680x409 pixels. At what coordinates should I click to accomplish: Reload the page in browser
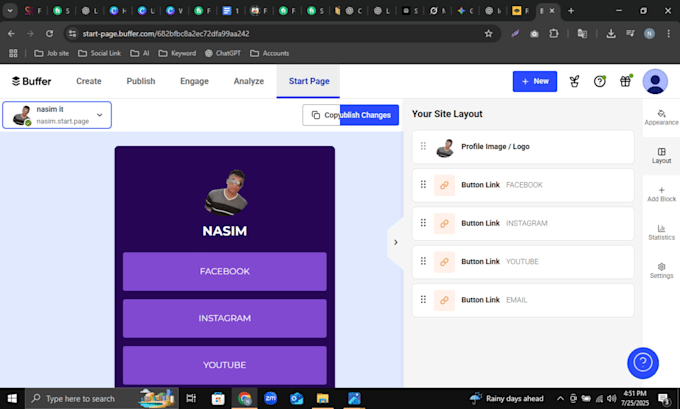[49, 33]
